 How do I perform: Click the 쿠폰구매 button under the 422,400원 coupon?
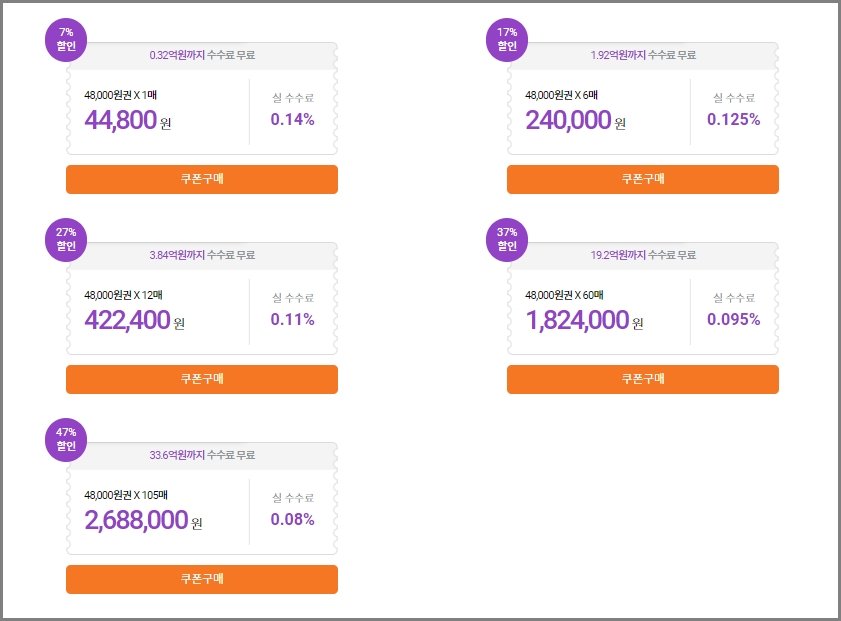pos(202,379)
